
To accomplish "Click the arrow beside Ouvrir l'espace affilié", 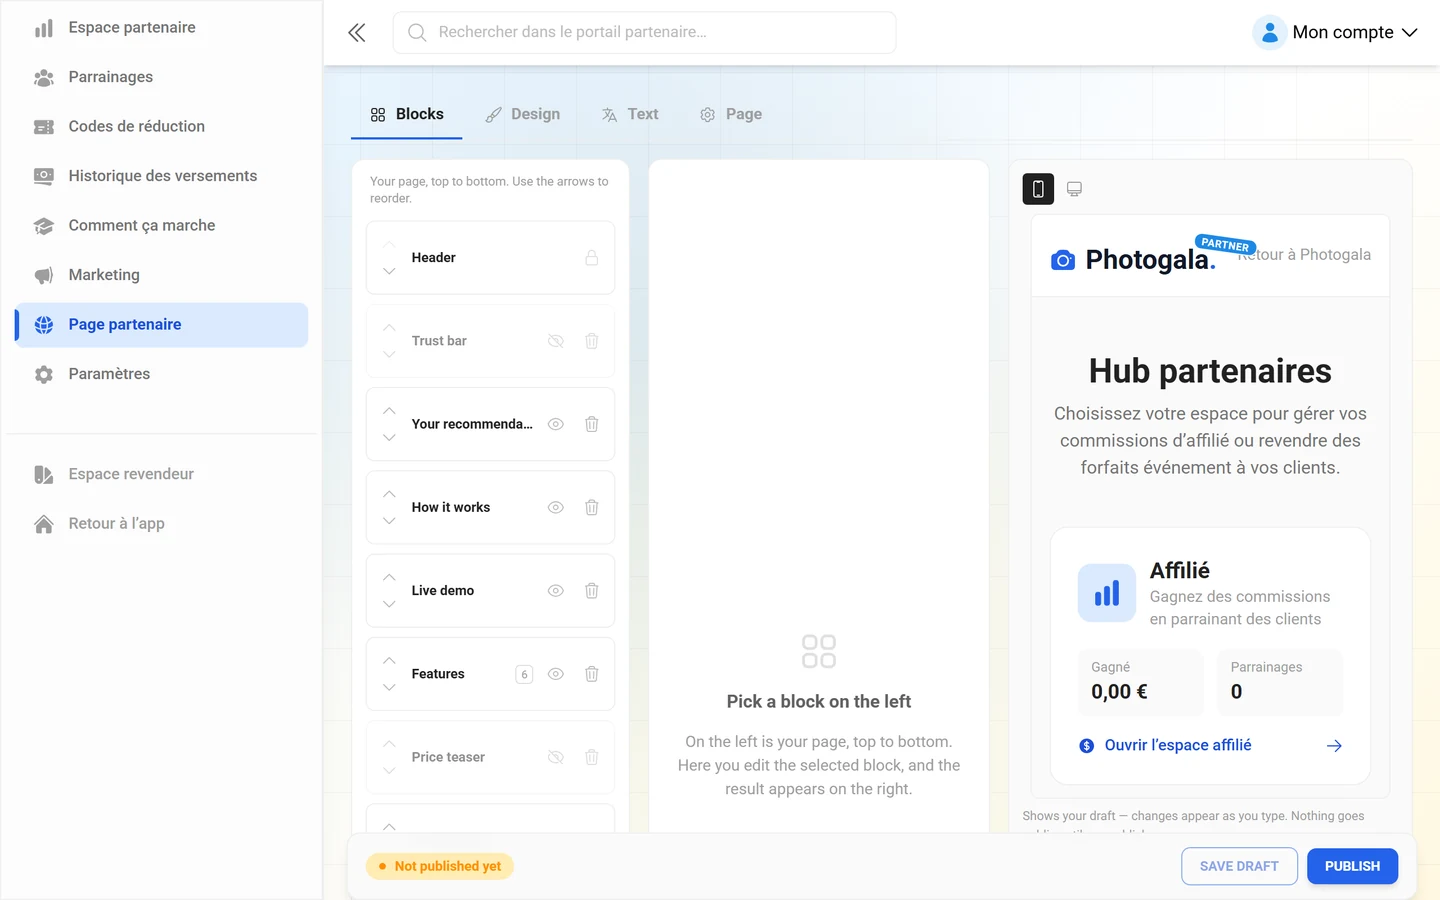I will [1334, 746].
